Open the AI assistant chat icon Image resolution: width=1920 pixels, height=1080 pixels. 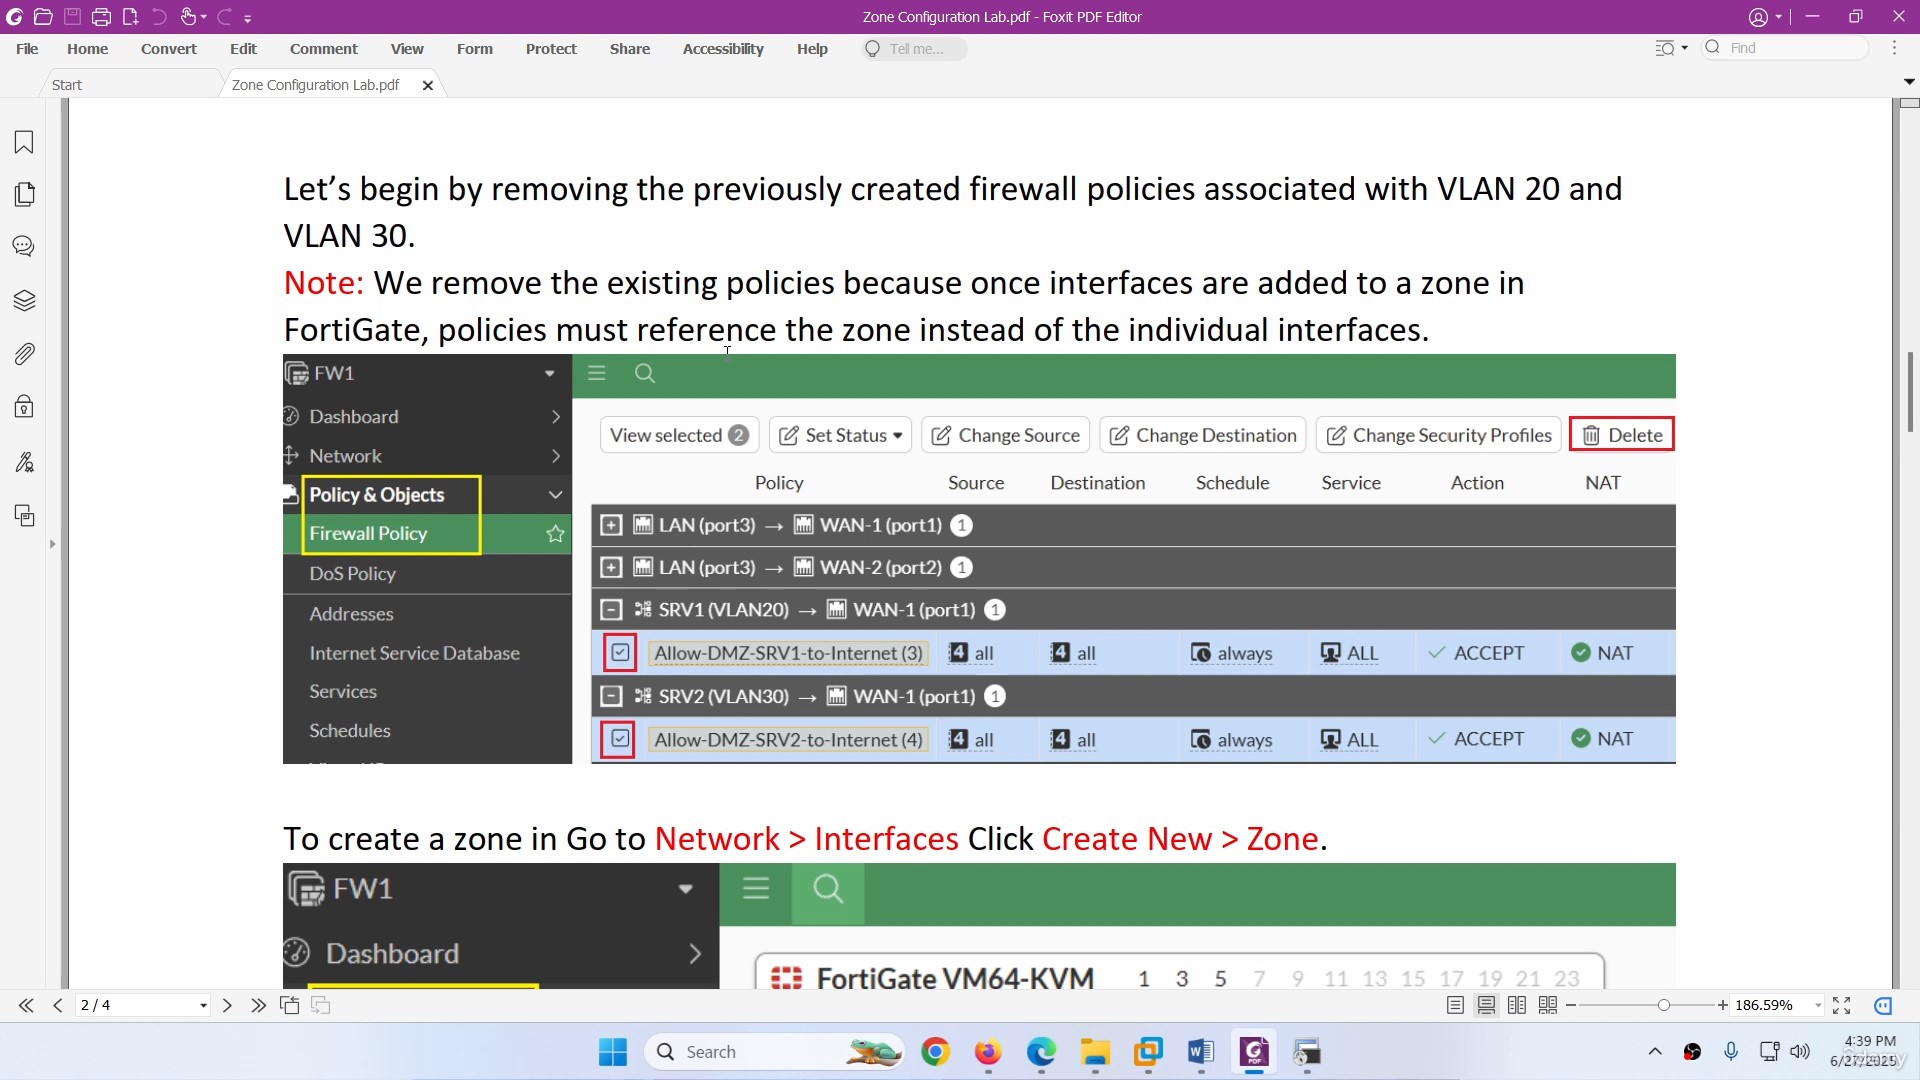point(1883,1005)
